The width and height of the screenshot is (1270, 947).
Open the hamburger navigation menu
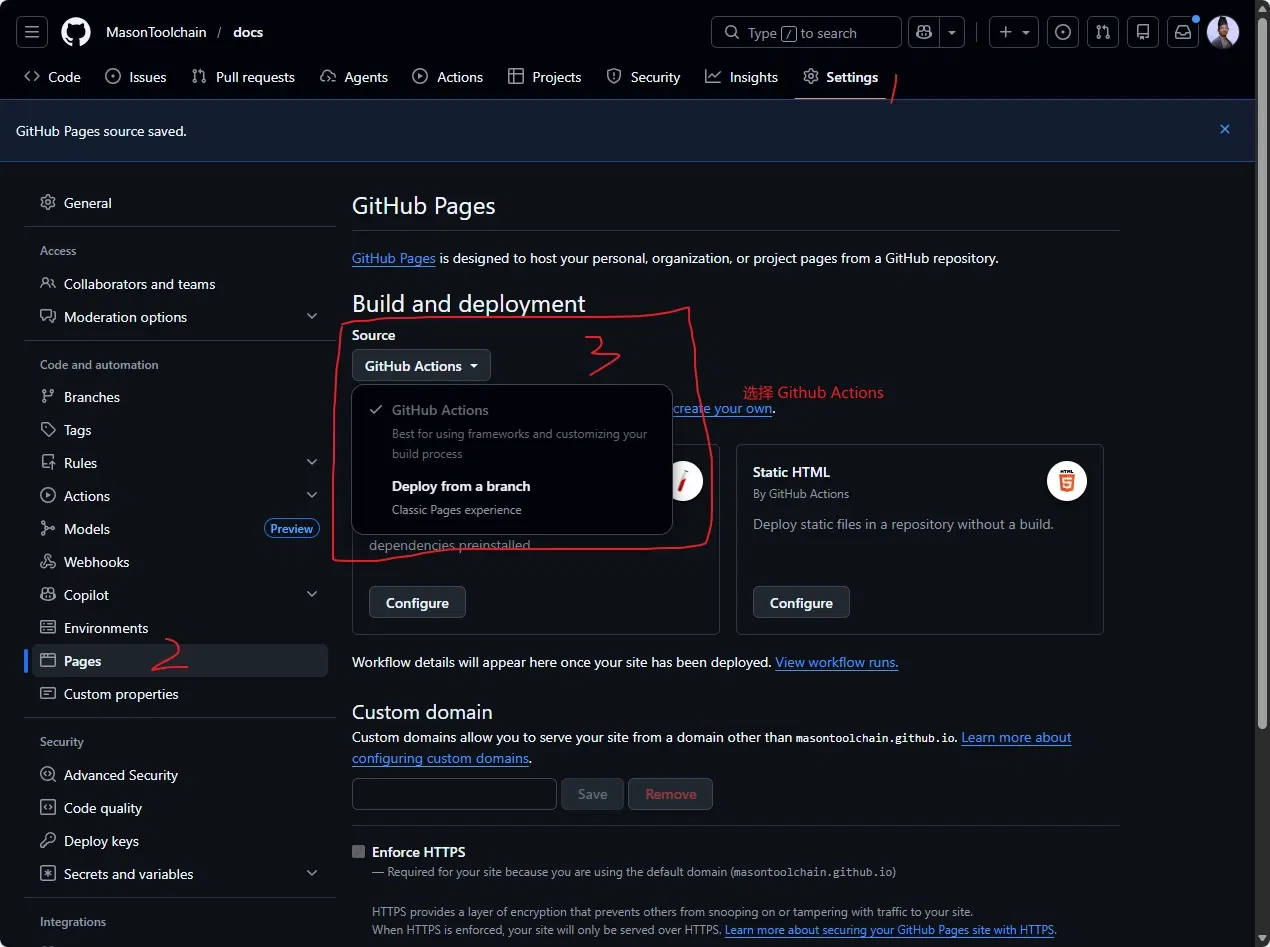coord(32,32)
